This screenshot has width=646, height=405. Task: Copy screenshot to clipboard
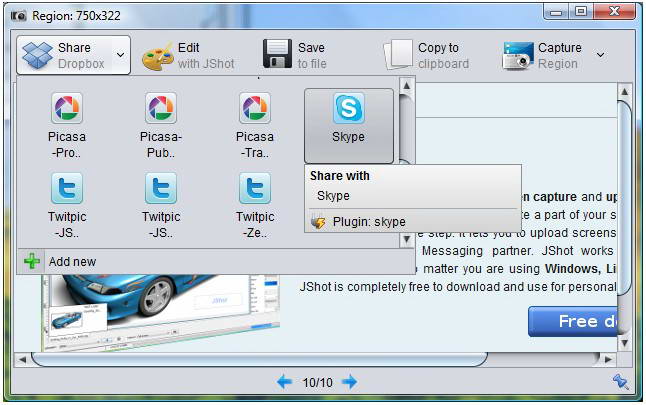(x=426, y=55)
